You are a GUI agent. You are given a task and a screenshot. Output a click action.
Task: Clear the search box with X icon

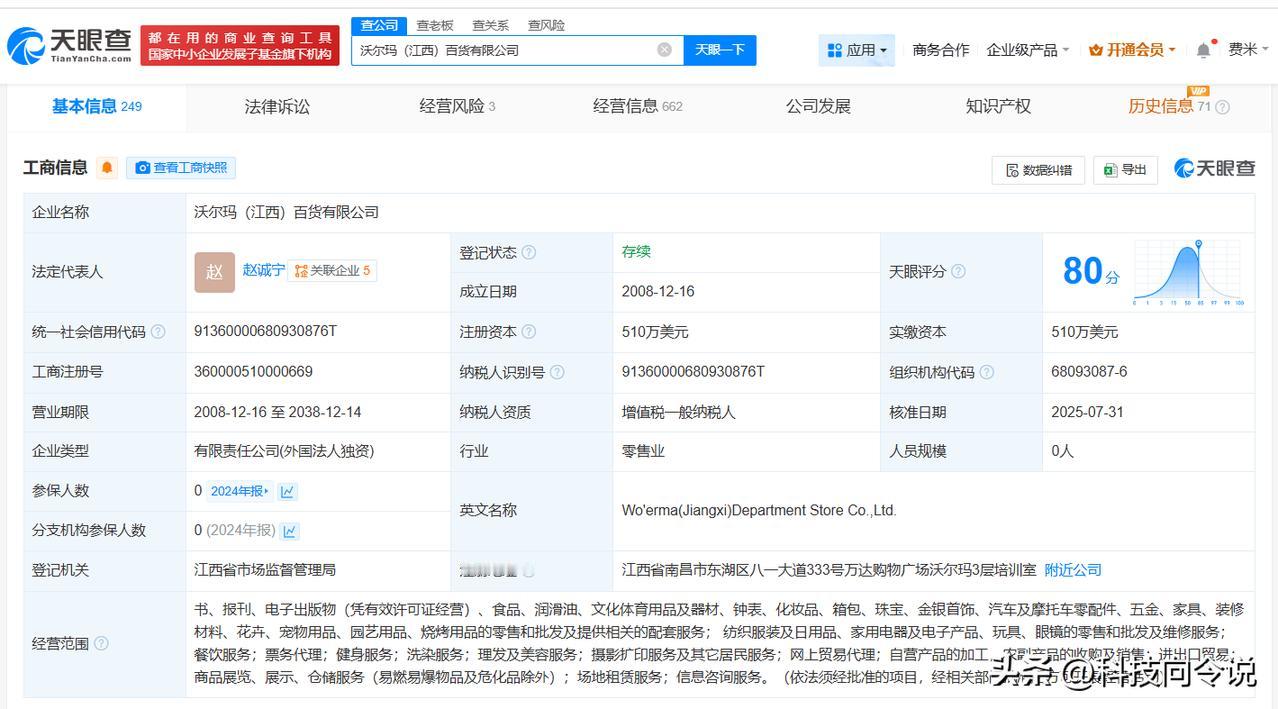pos(664,50)
